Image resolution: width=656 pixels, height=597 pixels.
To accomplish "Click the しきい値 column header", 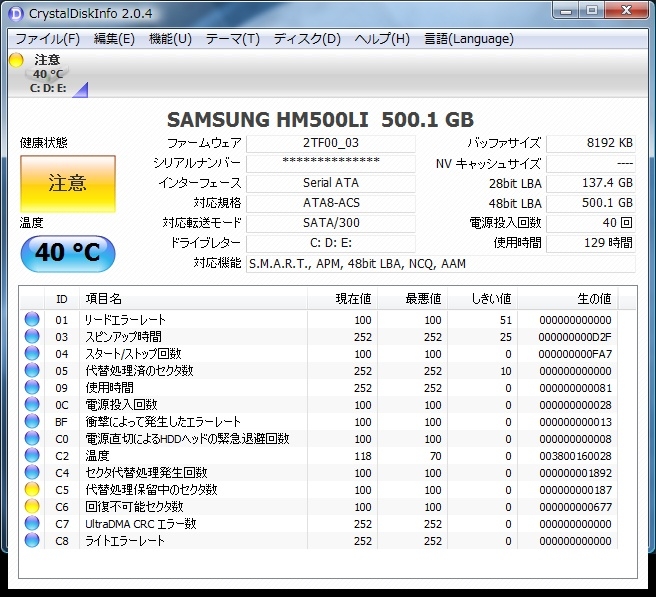I will pyautogui.click(x=482, y=299).
